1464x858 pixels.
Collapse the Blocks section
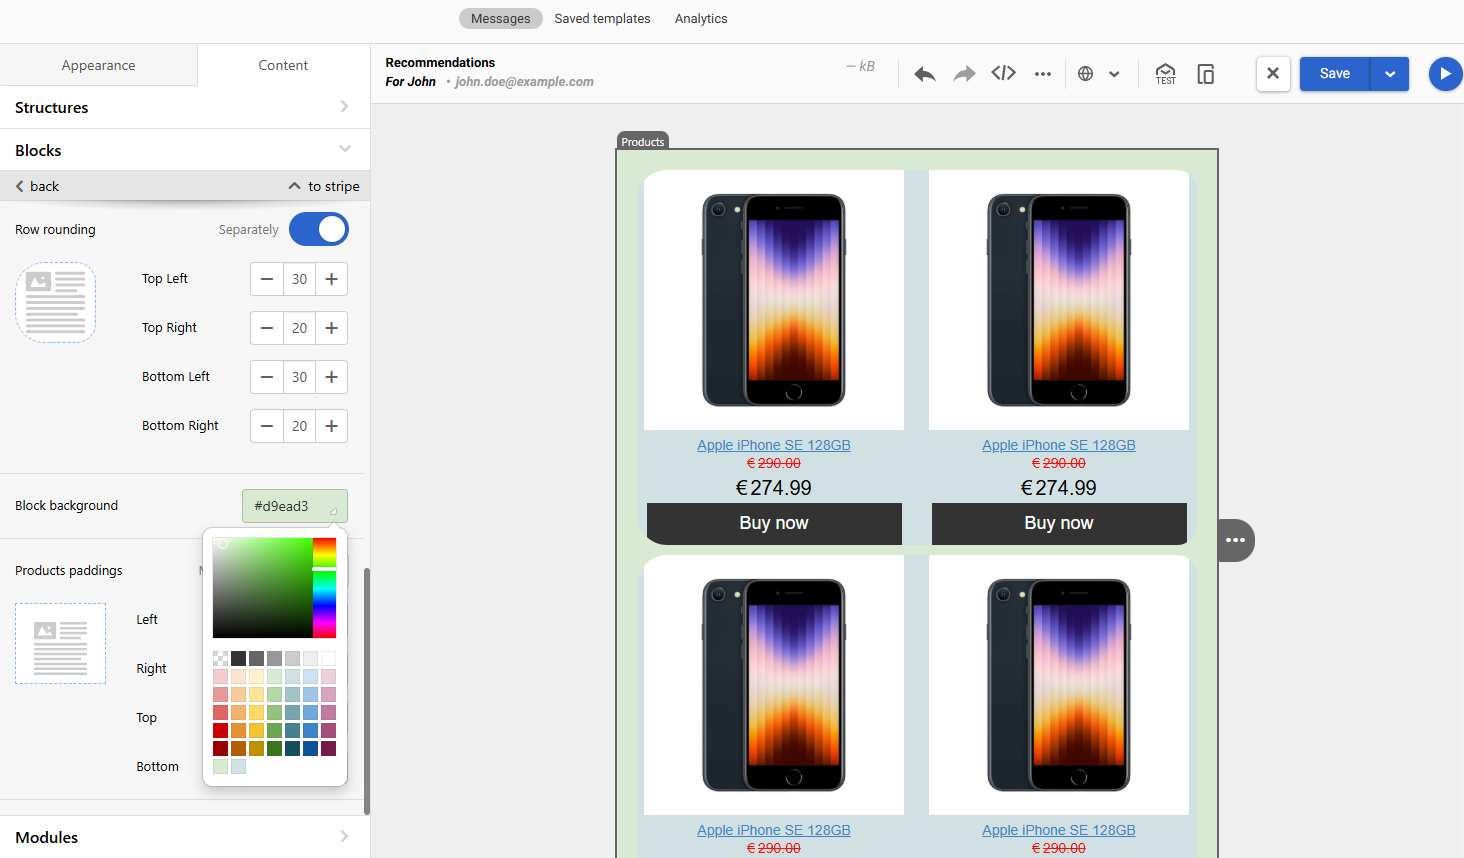tap(185, 150)
